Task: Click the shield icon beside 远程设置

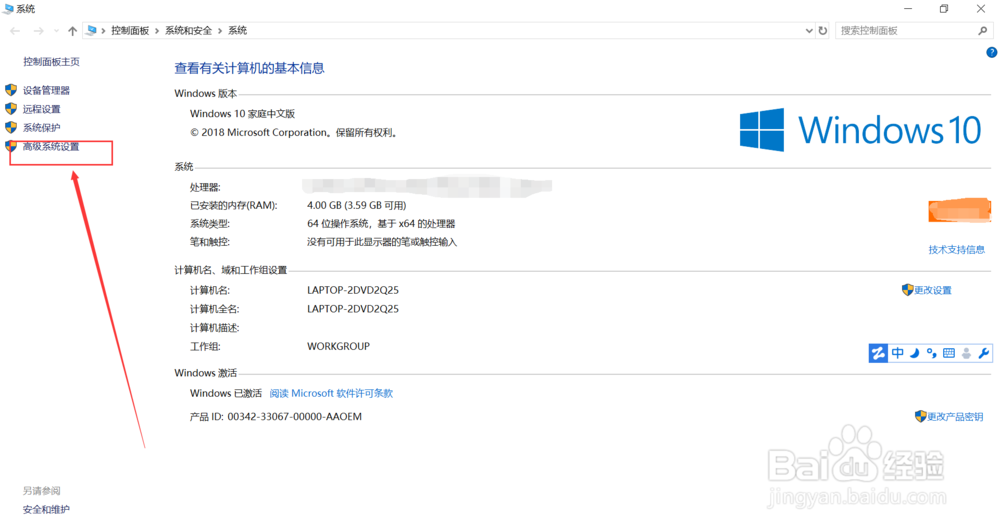Action: tap(11, 108)
